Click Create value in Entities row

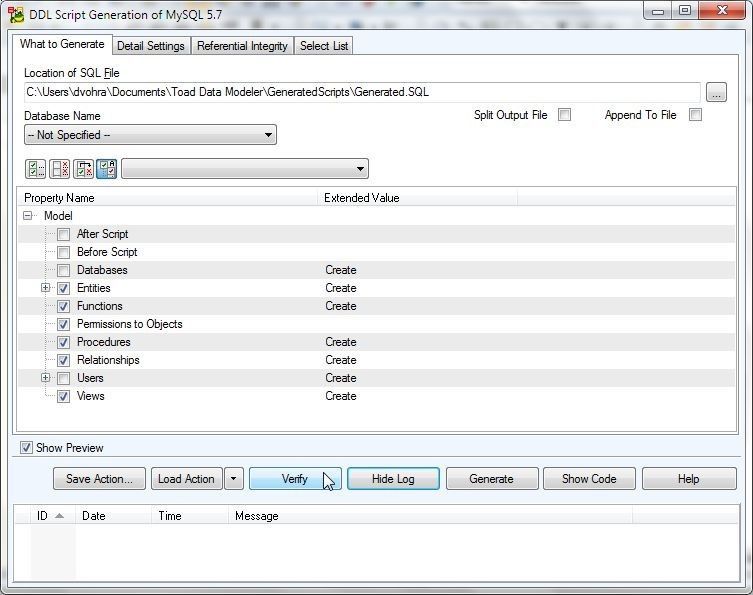point(341,288)
